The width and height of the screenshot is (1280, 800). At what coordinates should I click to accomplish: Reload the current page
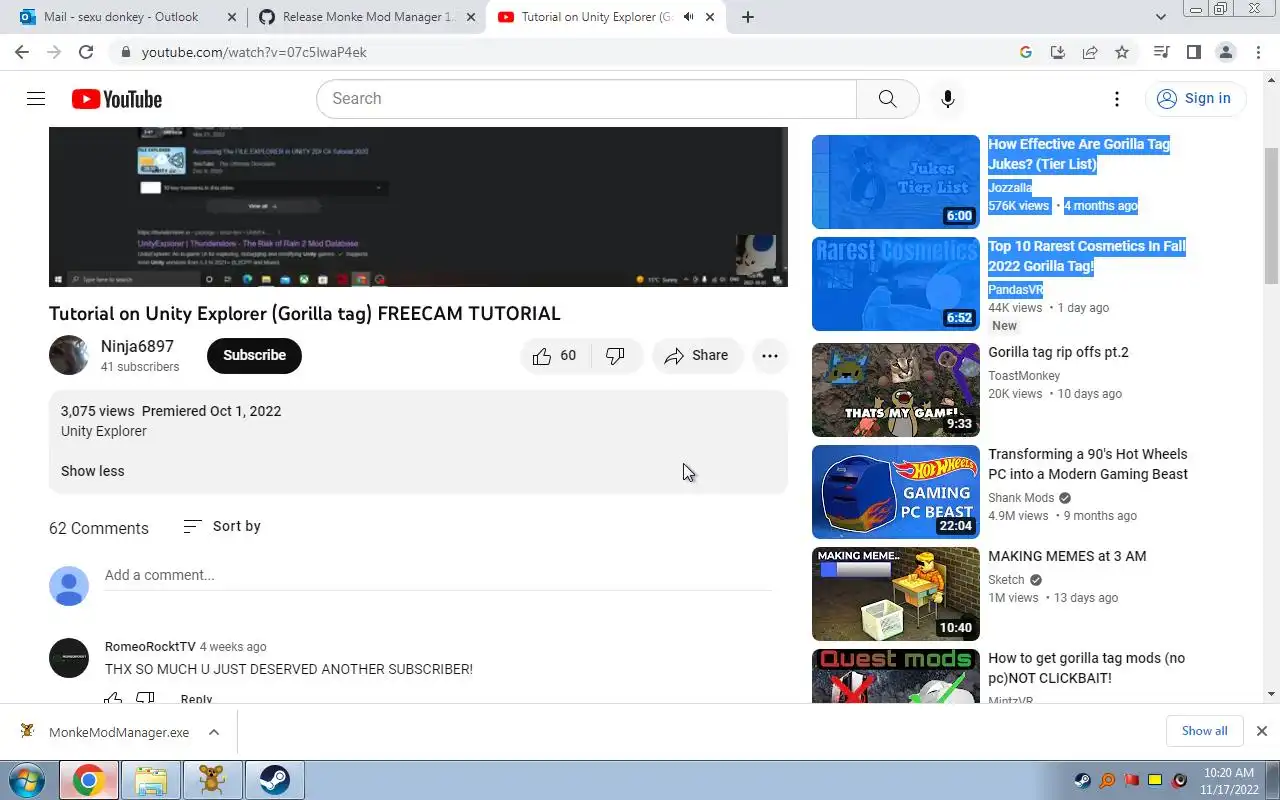(x=86, y=52)
